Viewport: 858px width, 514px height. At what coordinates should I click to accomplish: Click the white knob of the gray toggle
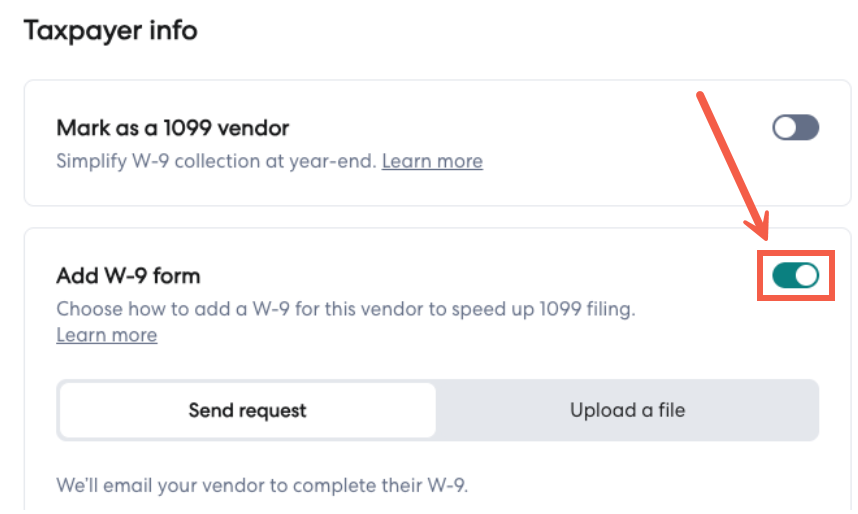pos(786,128)
